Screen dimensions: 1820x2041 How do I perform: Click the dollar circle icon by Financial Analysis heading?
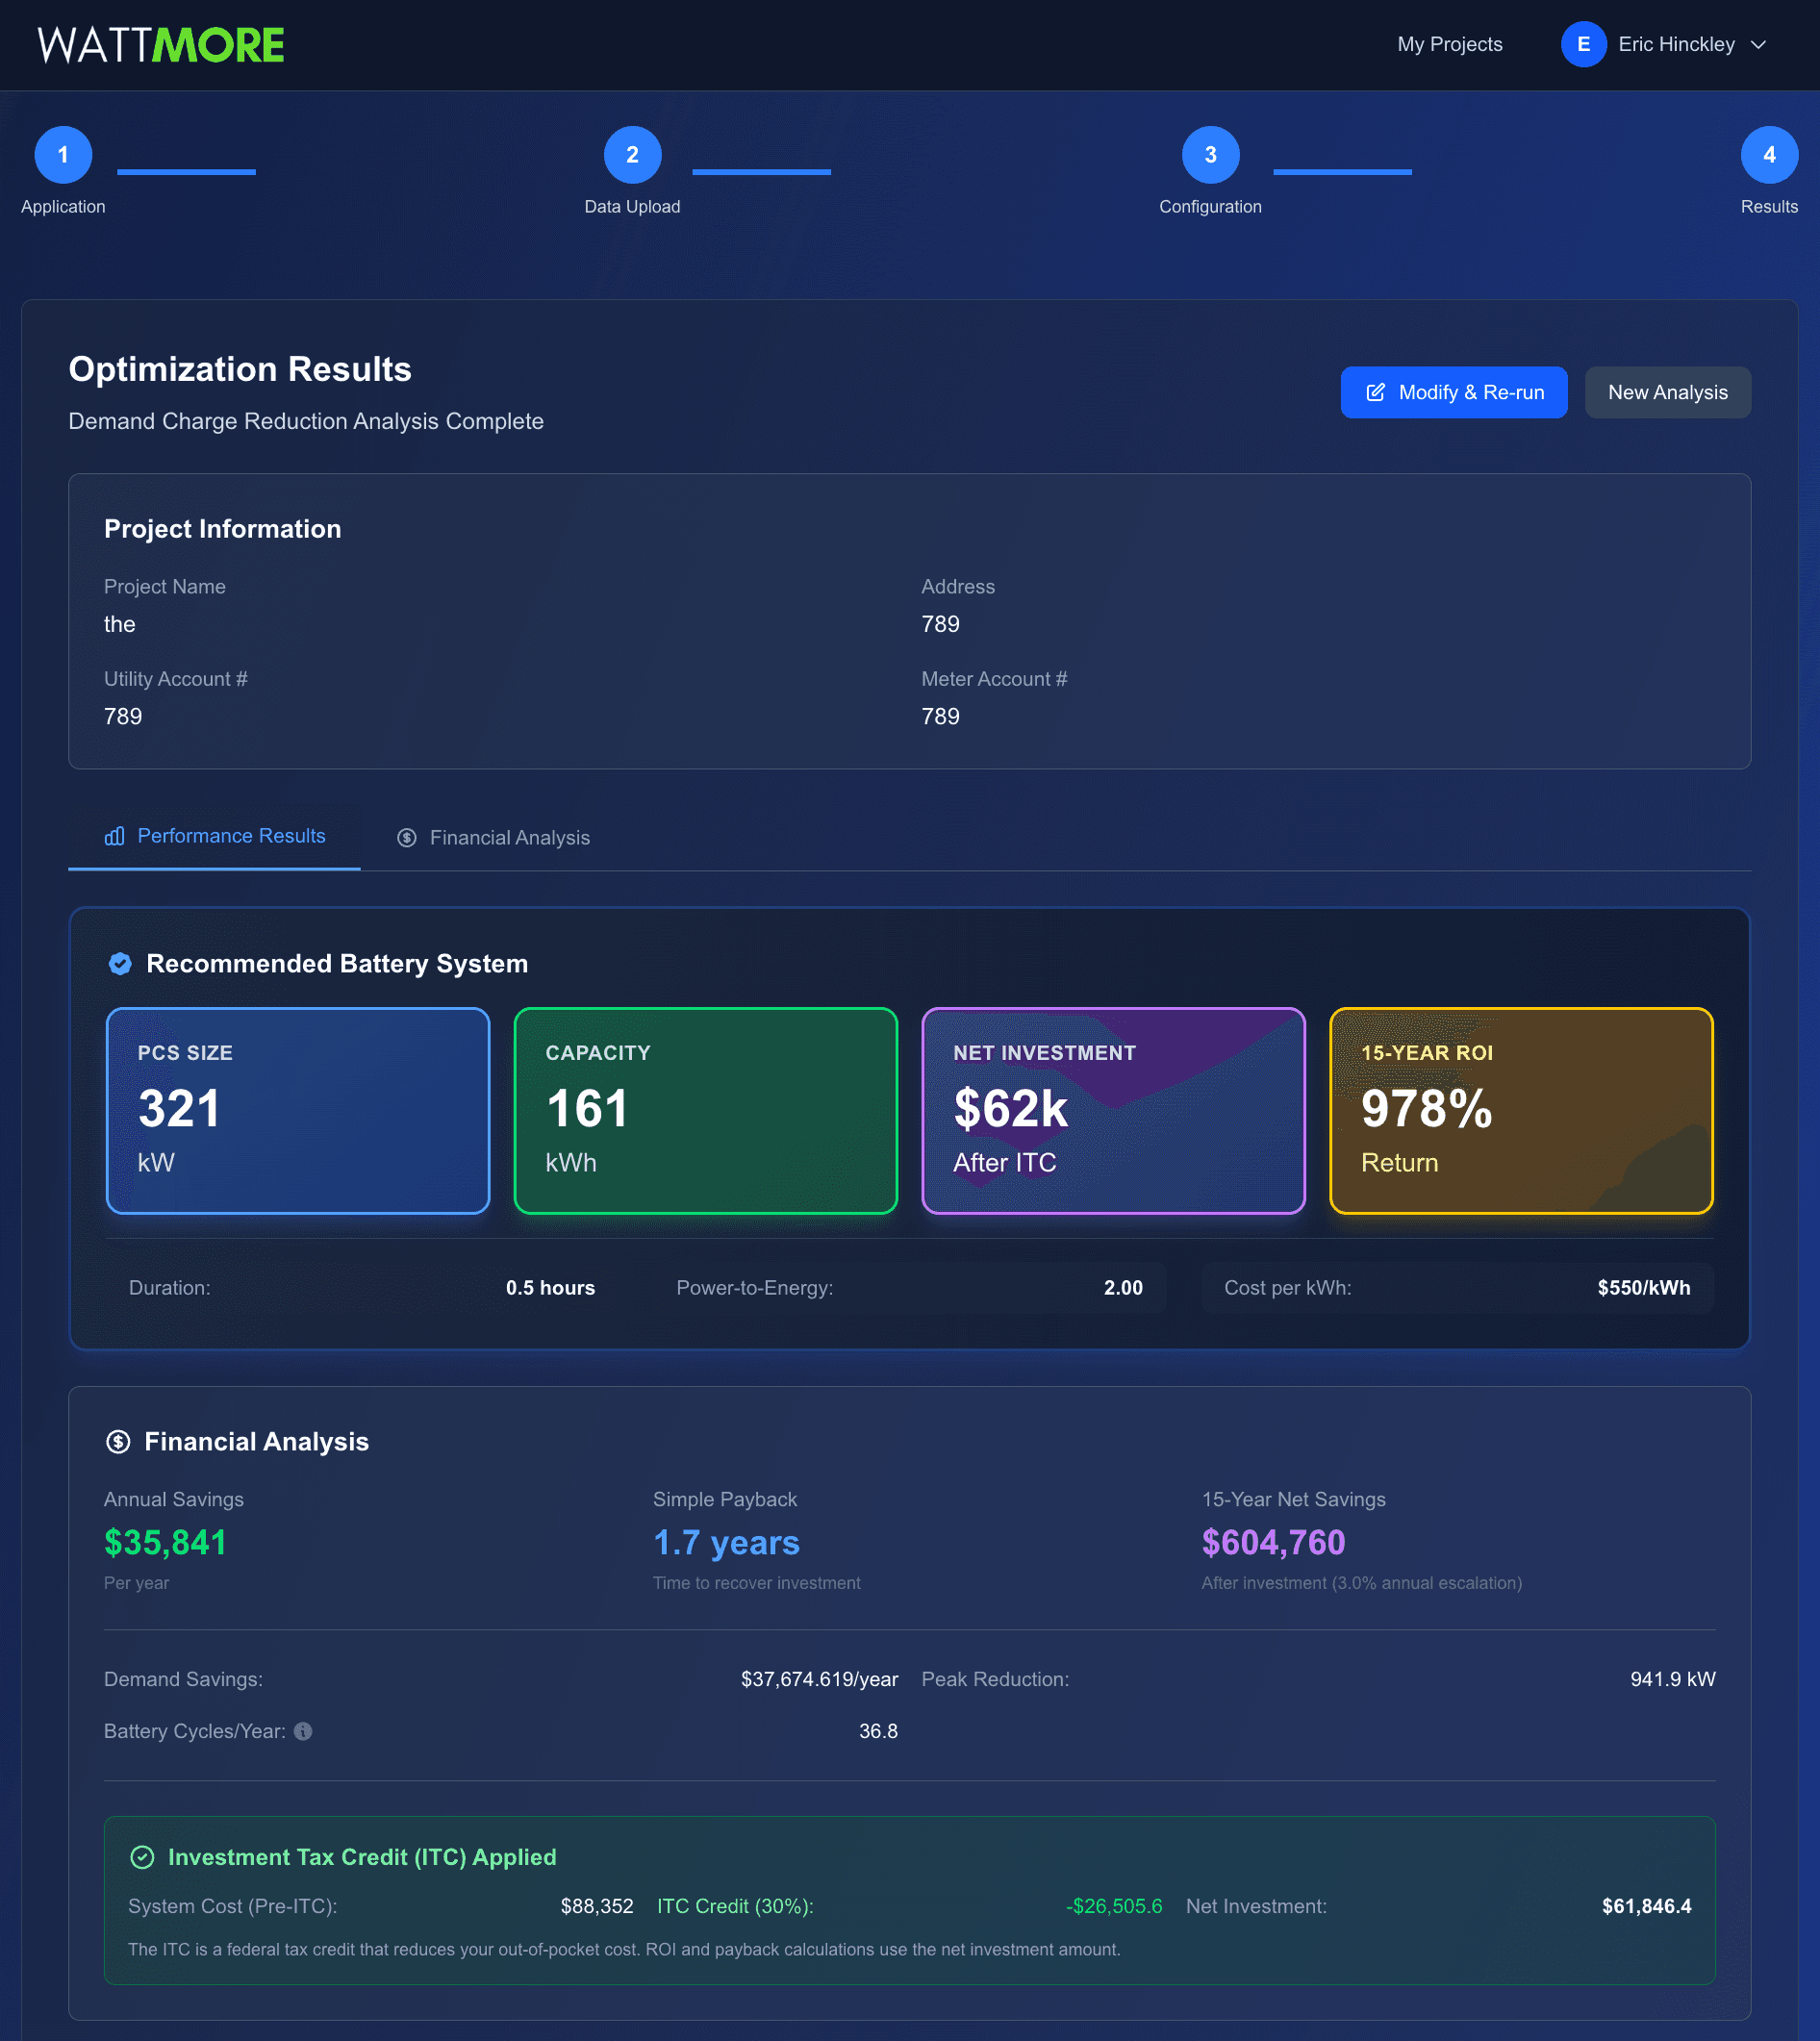(119, 1441)
